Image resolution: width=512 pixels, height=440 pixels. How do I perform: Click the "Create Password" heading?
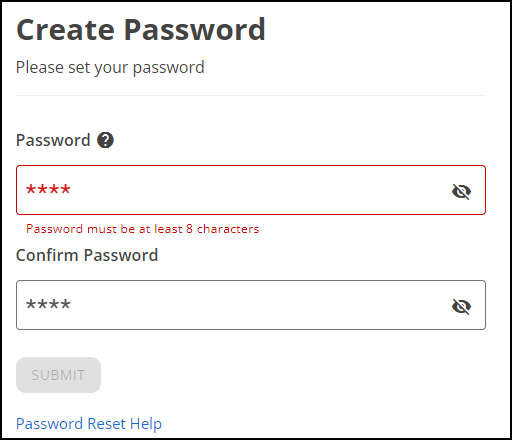click(x=141, y=30)
